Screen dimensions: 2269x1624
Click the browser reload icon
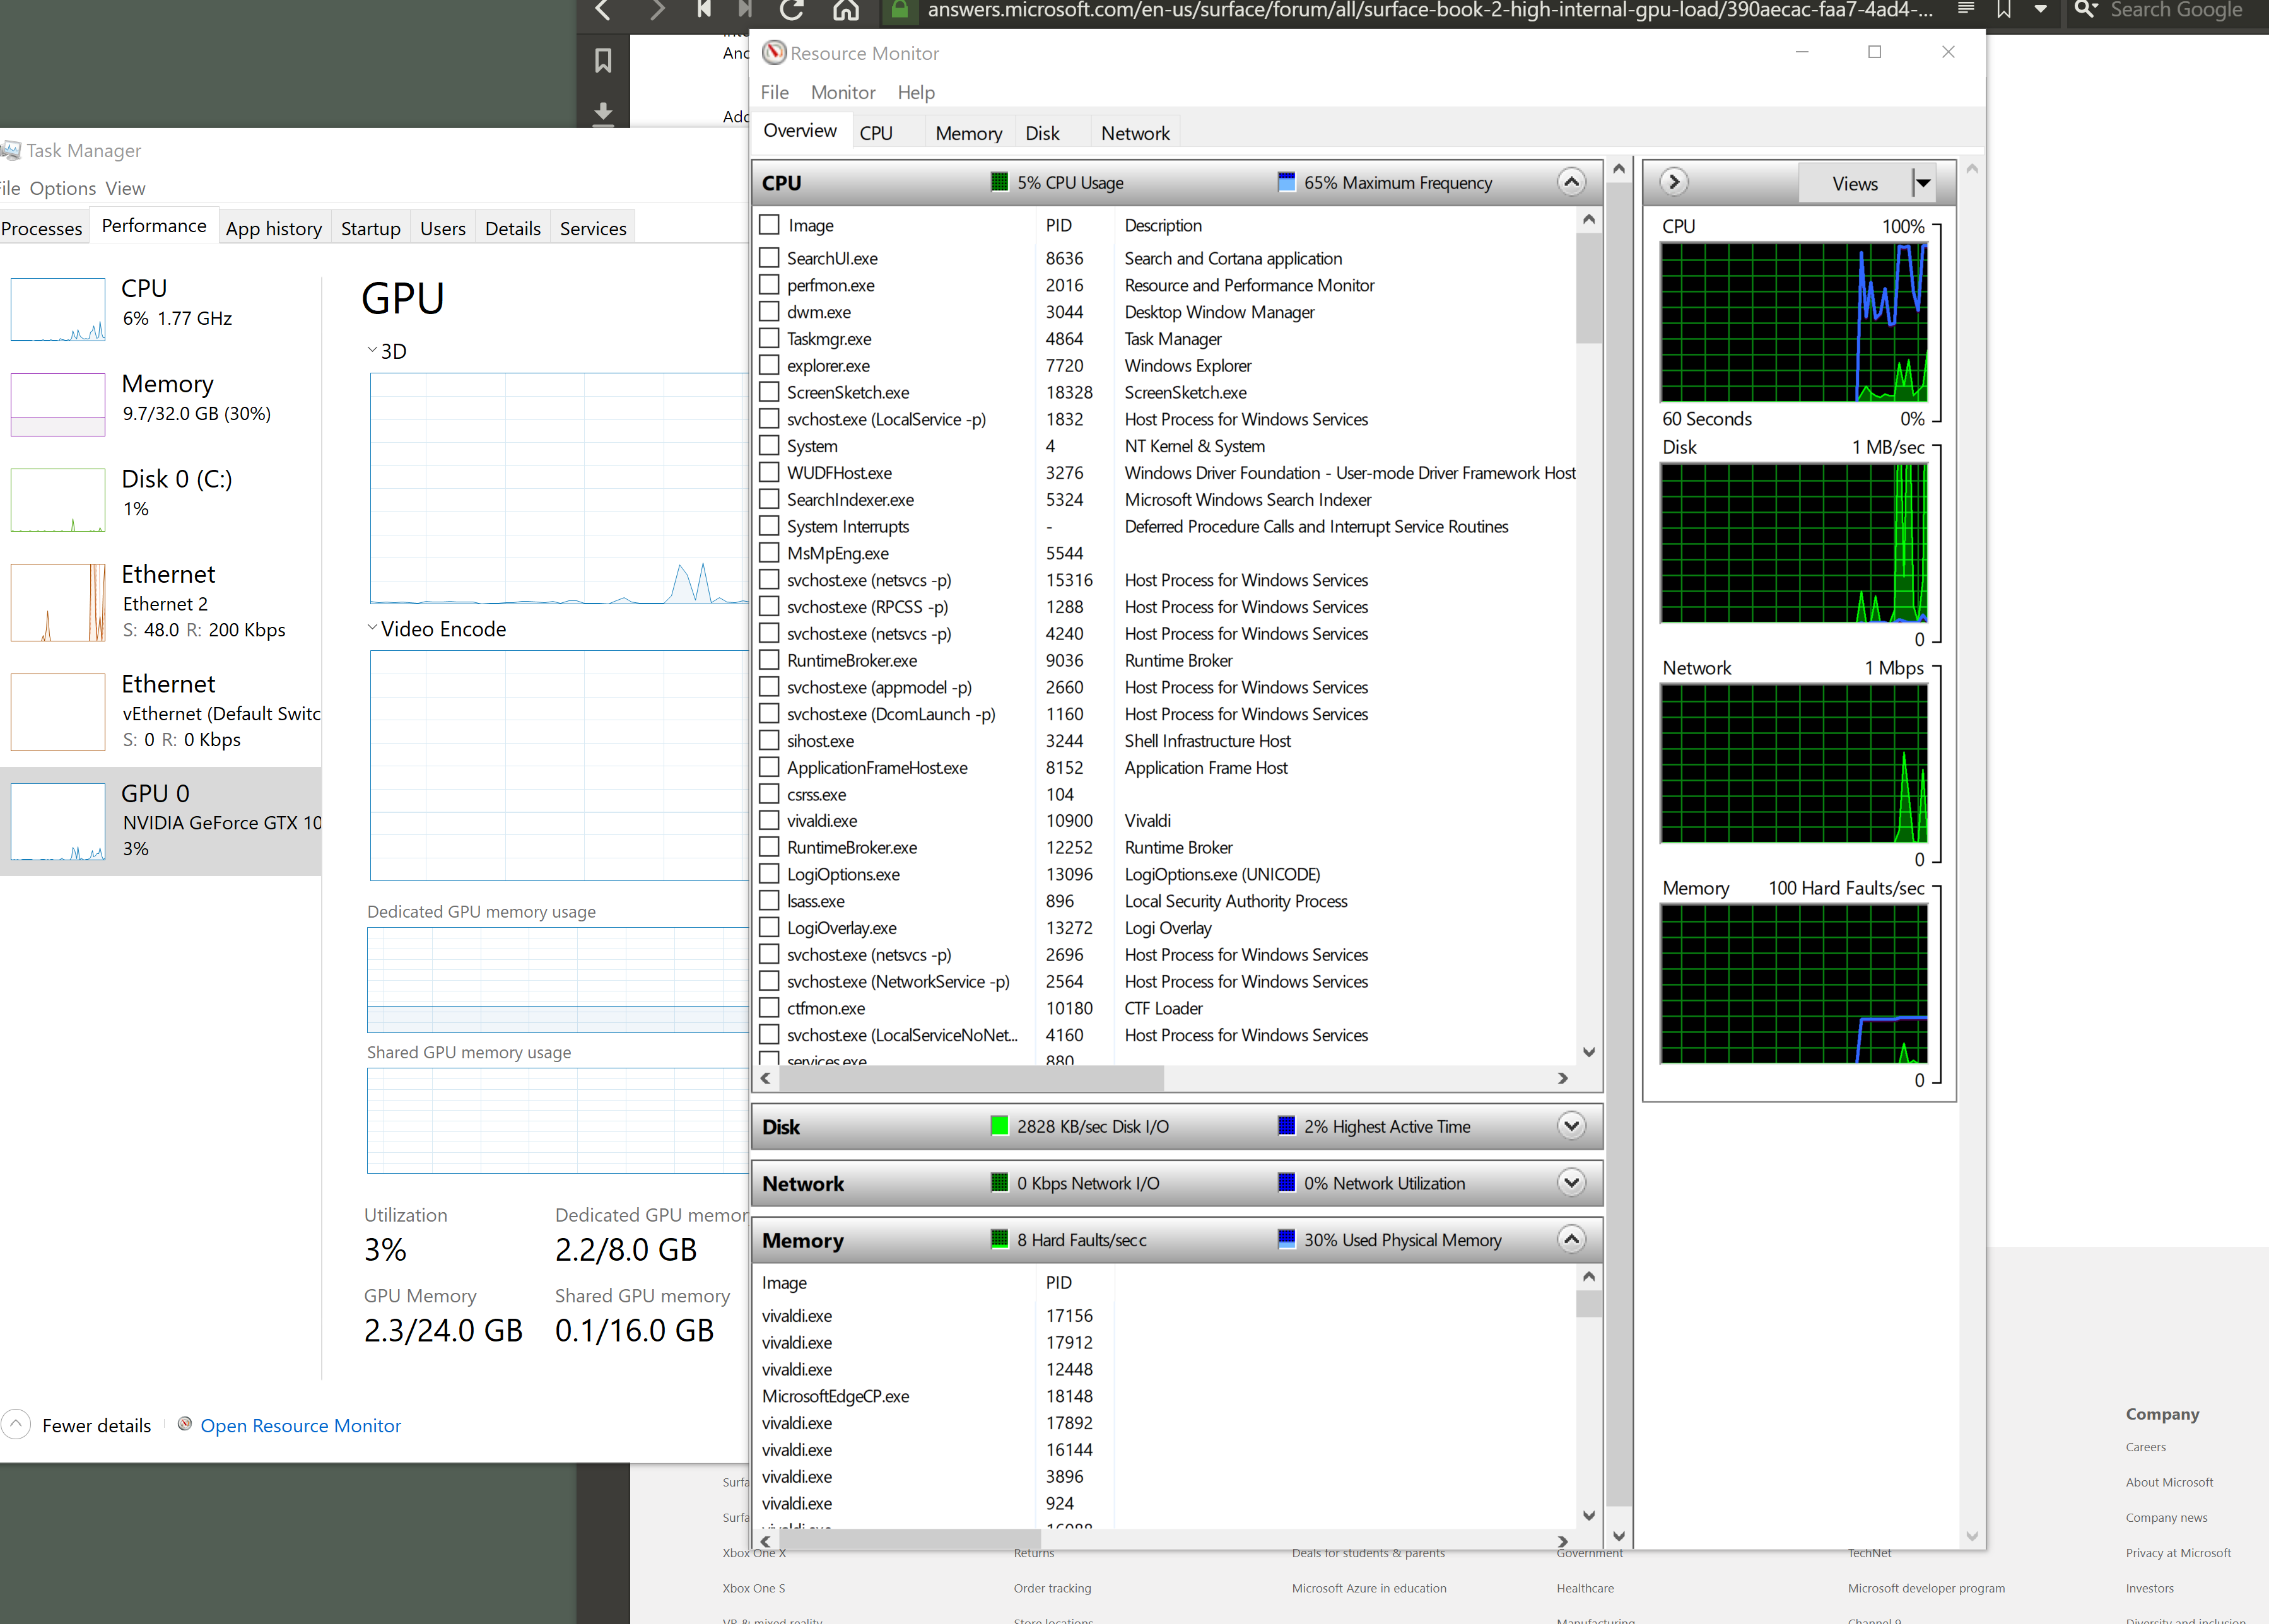791,10
